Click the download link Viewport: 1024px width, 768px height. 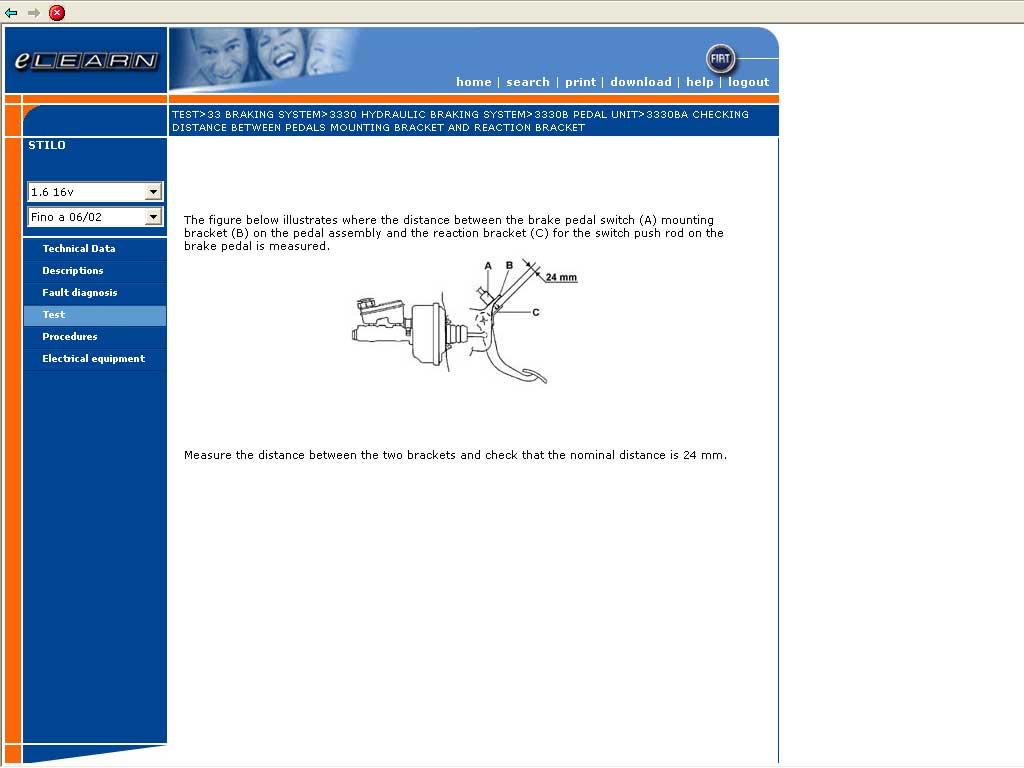click(x=641, y=82)
